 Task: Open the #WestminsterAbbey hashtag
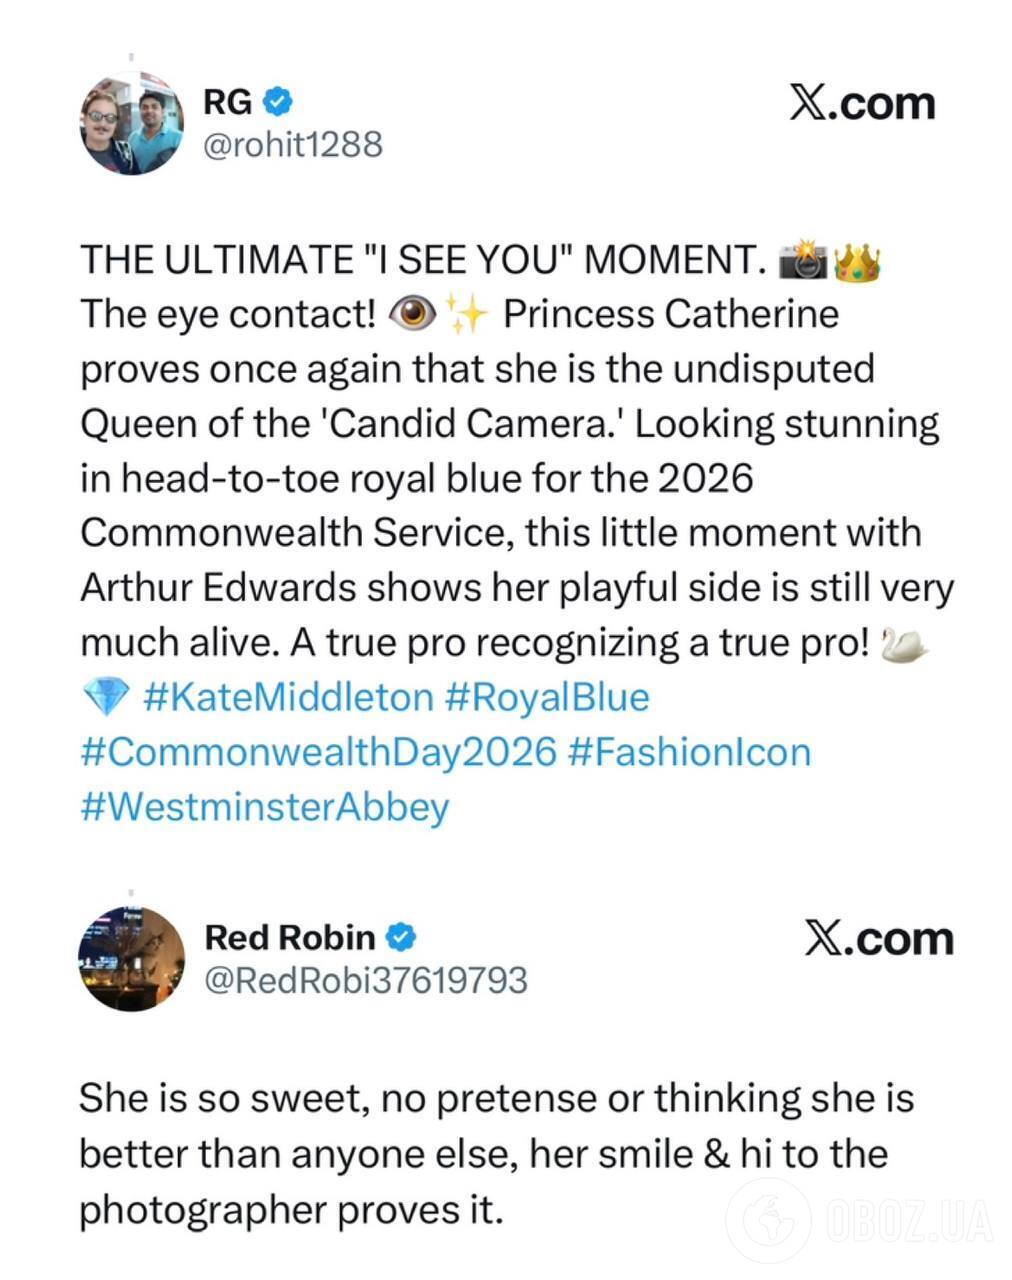point(264,807)
